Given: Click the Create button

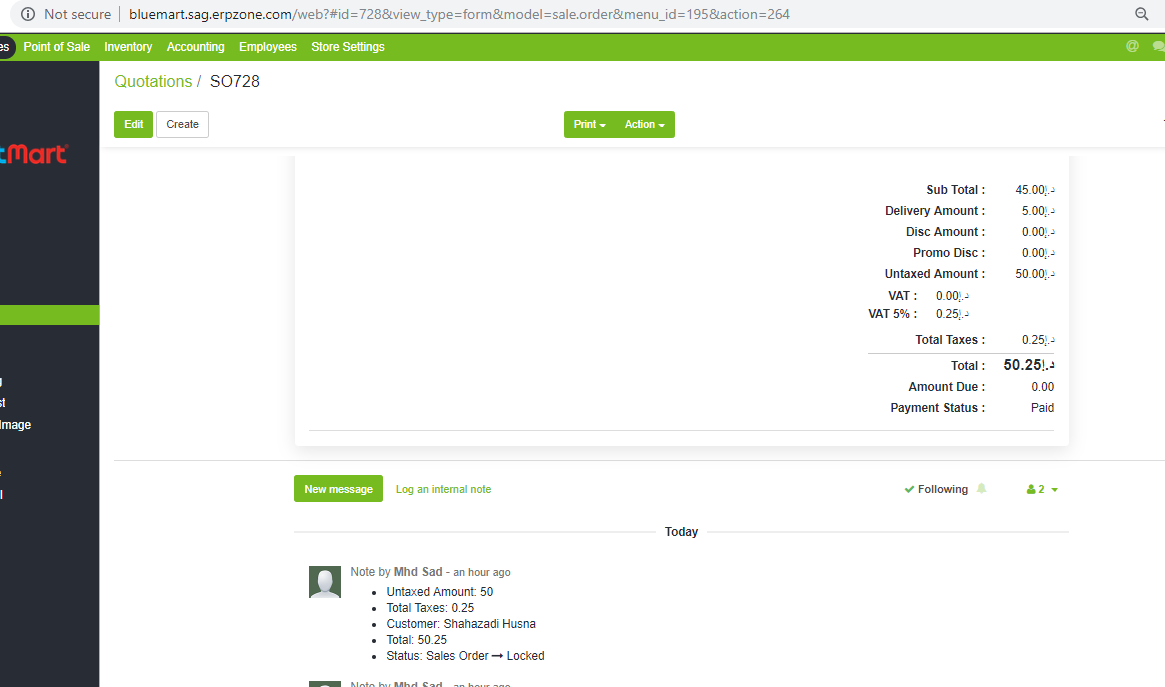Looking at the screenshot, I should [x=182, y=124].
